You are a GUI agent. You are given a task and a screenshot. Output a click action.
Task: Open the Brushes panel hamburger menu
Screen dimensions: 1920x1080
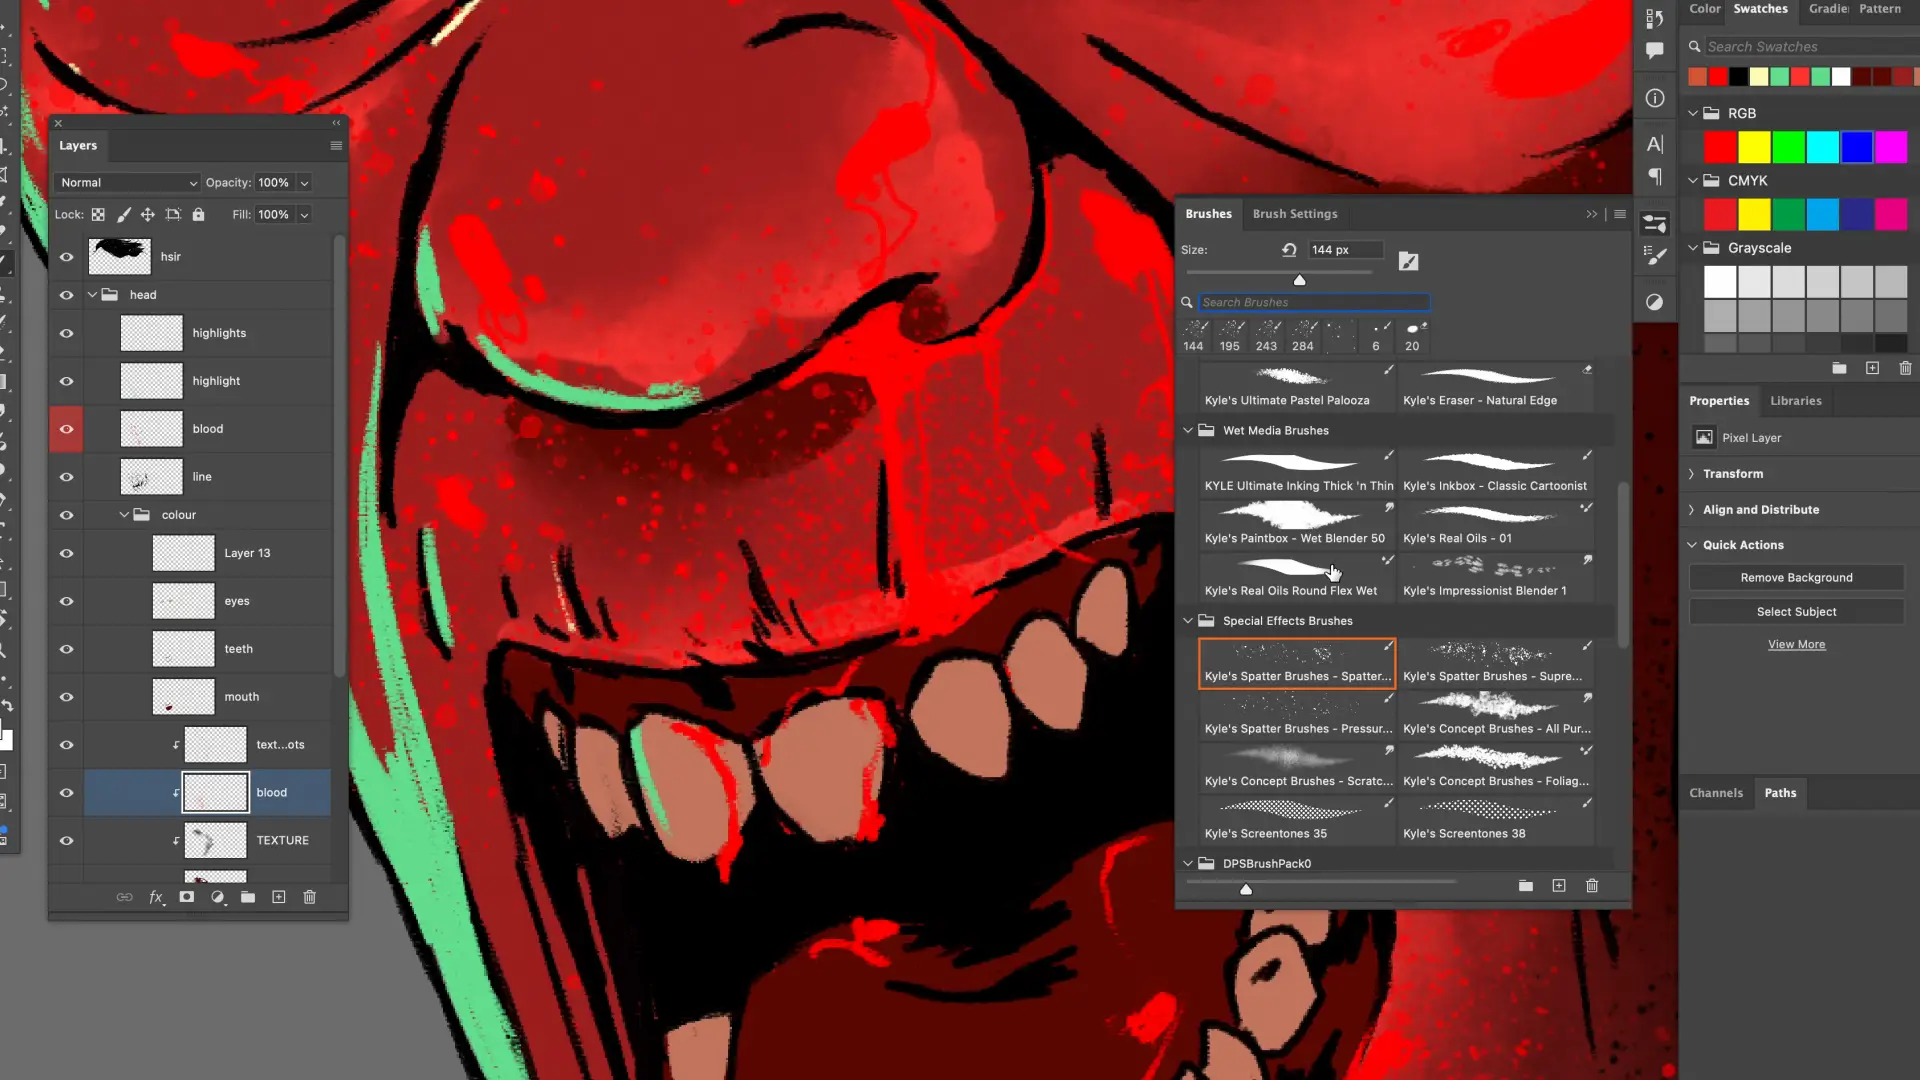tap(1620, 214)
